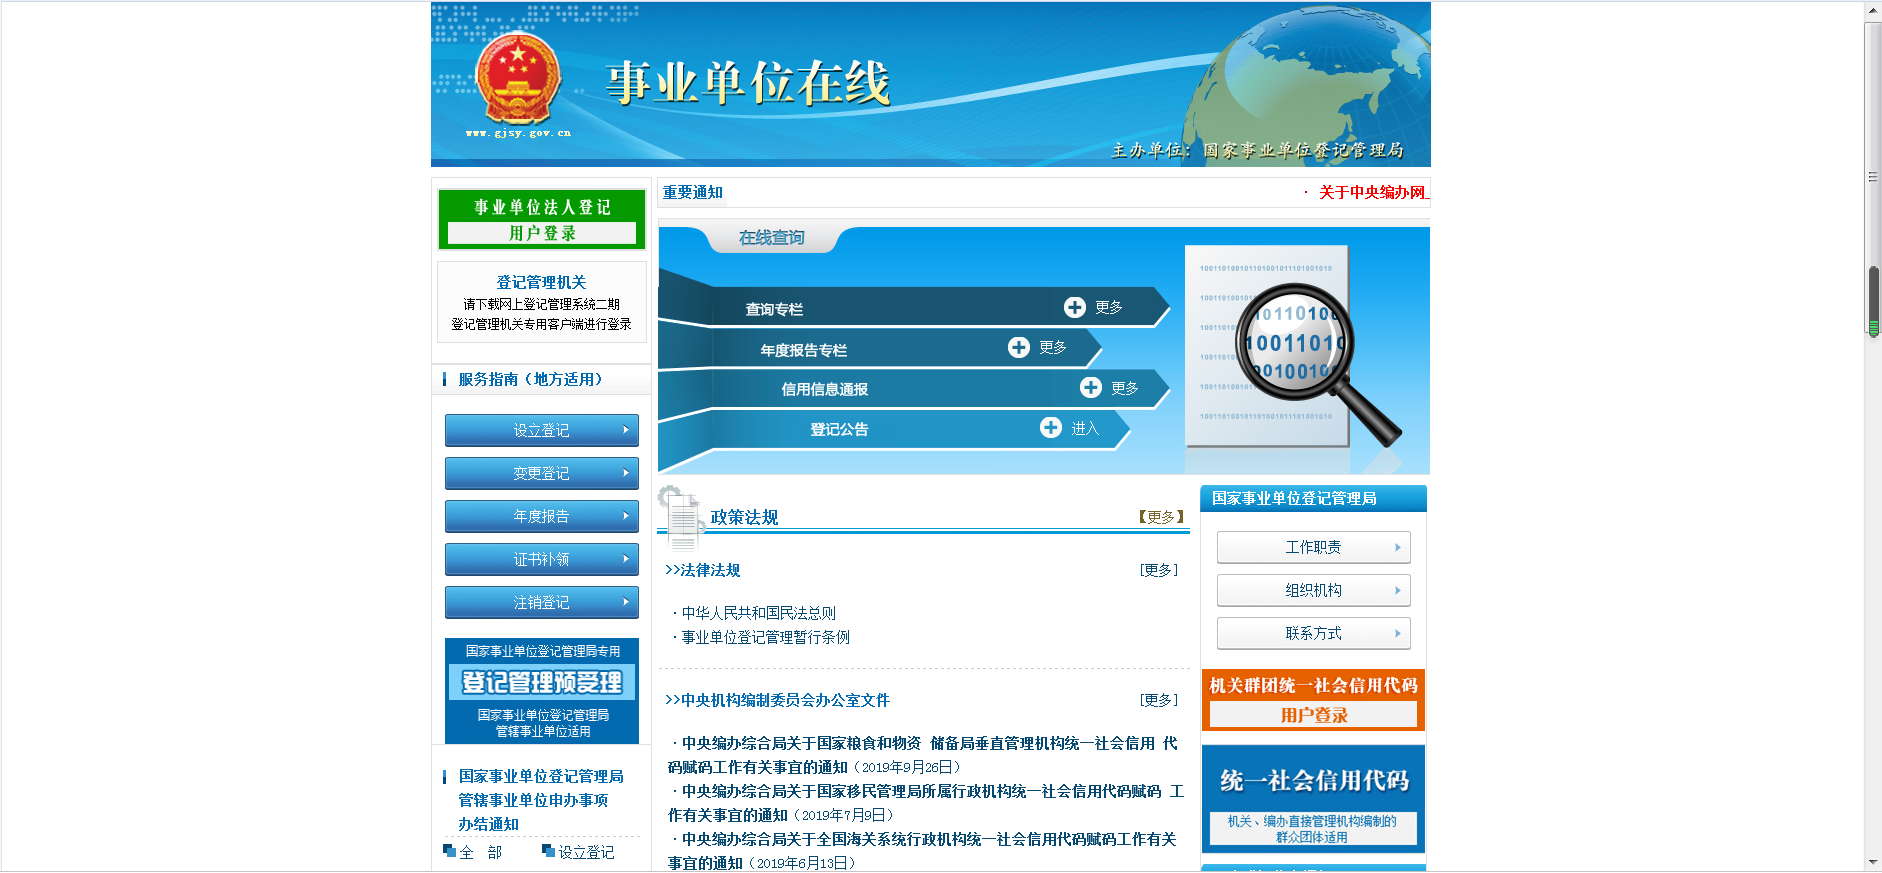Click 【更多】 in the 政策法规 header

click(x=1161, y=517)
